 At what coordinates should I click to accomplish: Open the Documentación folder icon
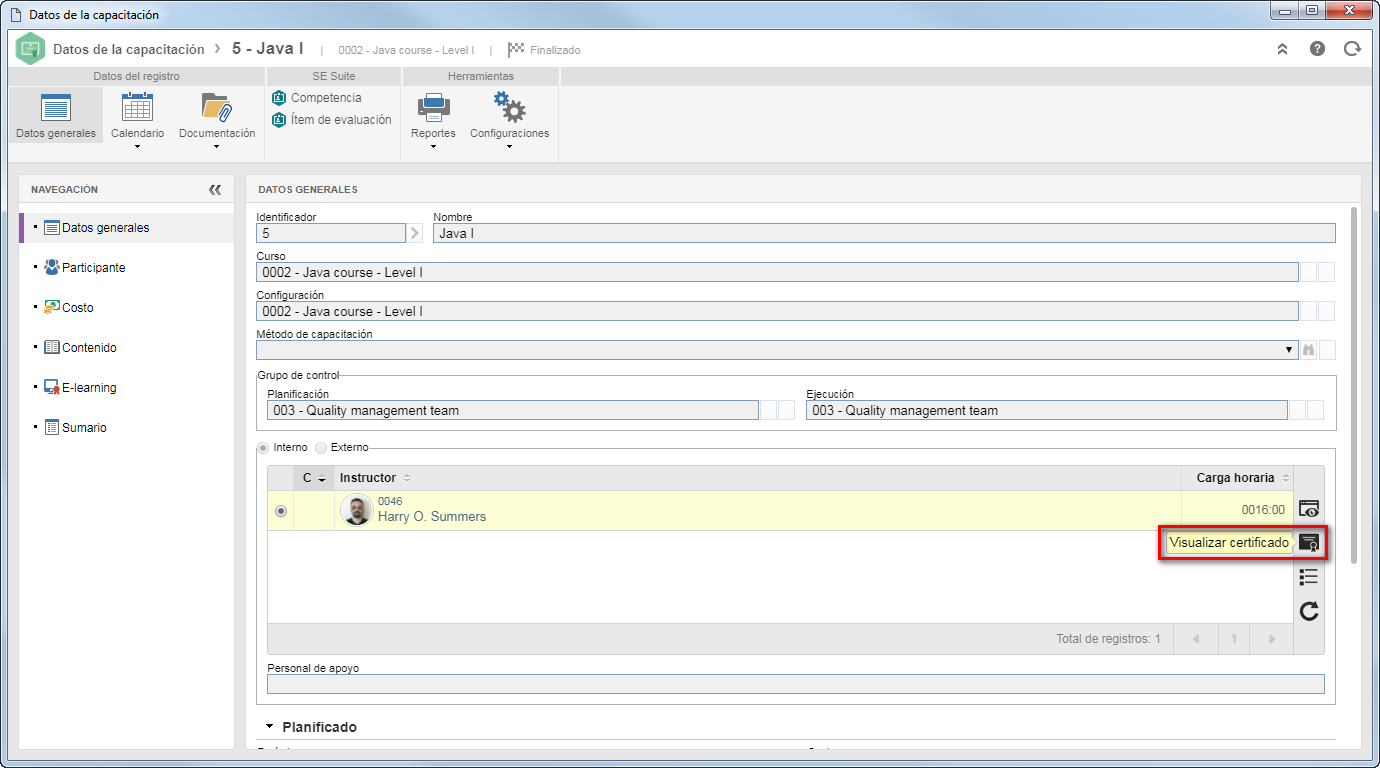tap(216, 107)
